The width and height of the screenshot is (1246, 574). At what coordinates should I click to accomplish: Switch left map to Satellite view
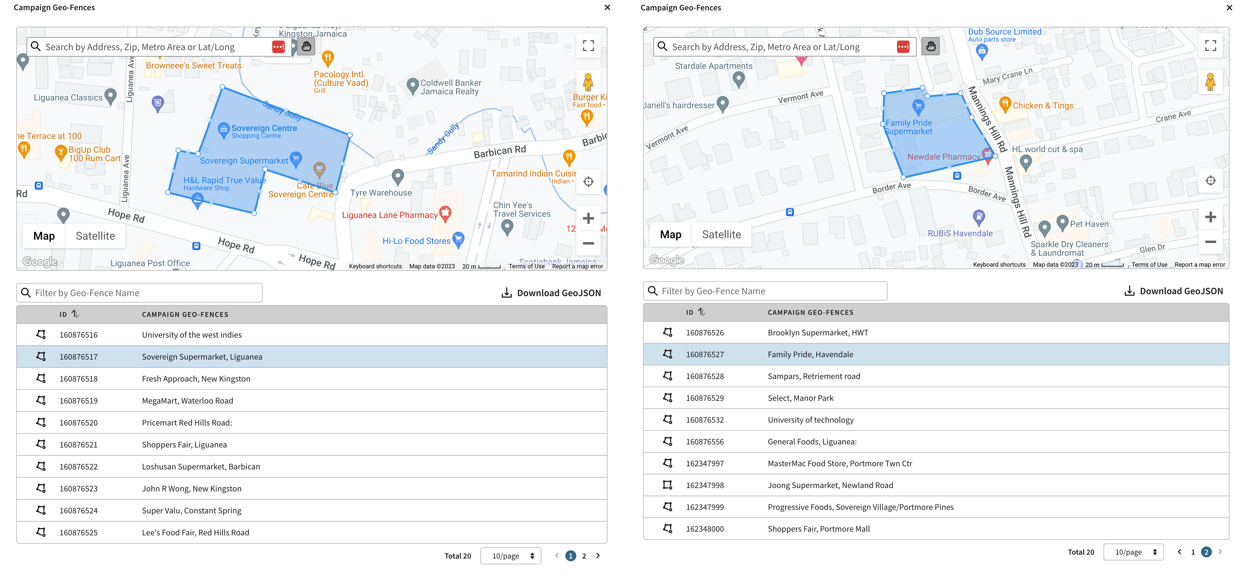pyautogui.click(x=95, y=236)
